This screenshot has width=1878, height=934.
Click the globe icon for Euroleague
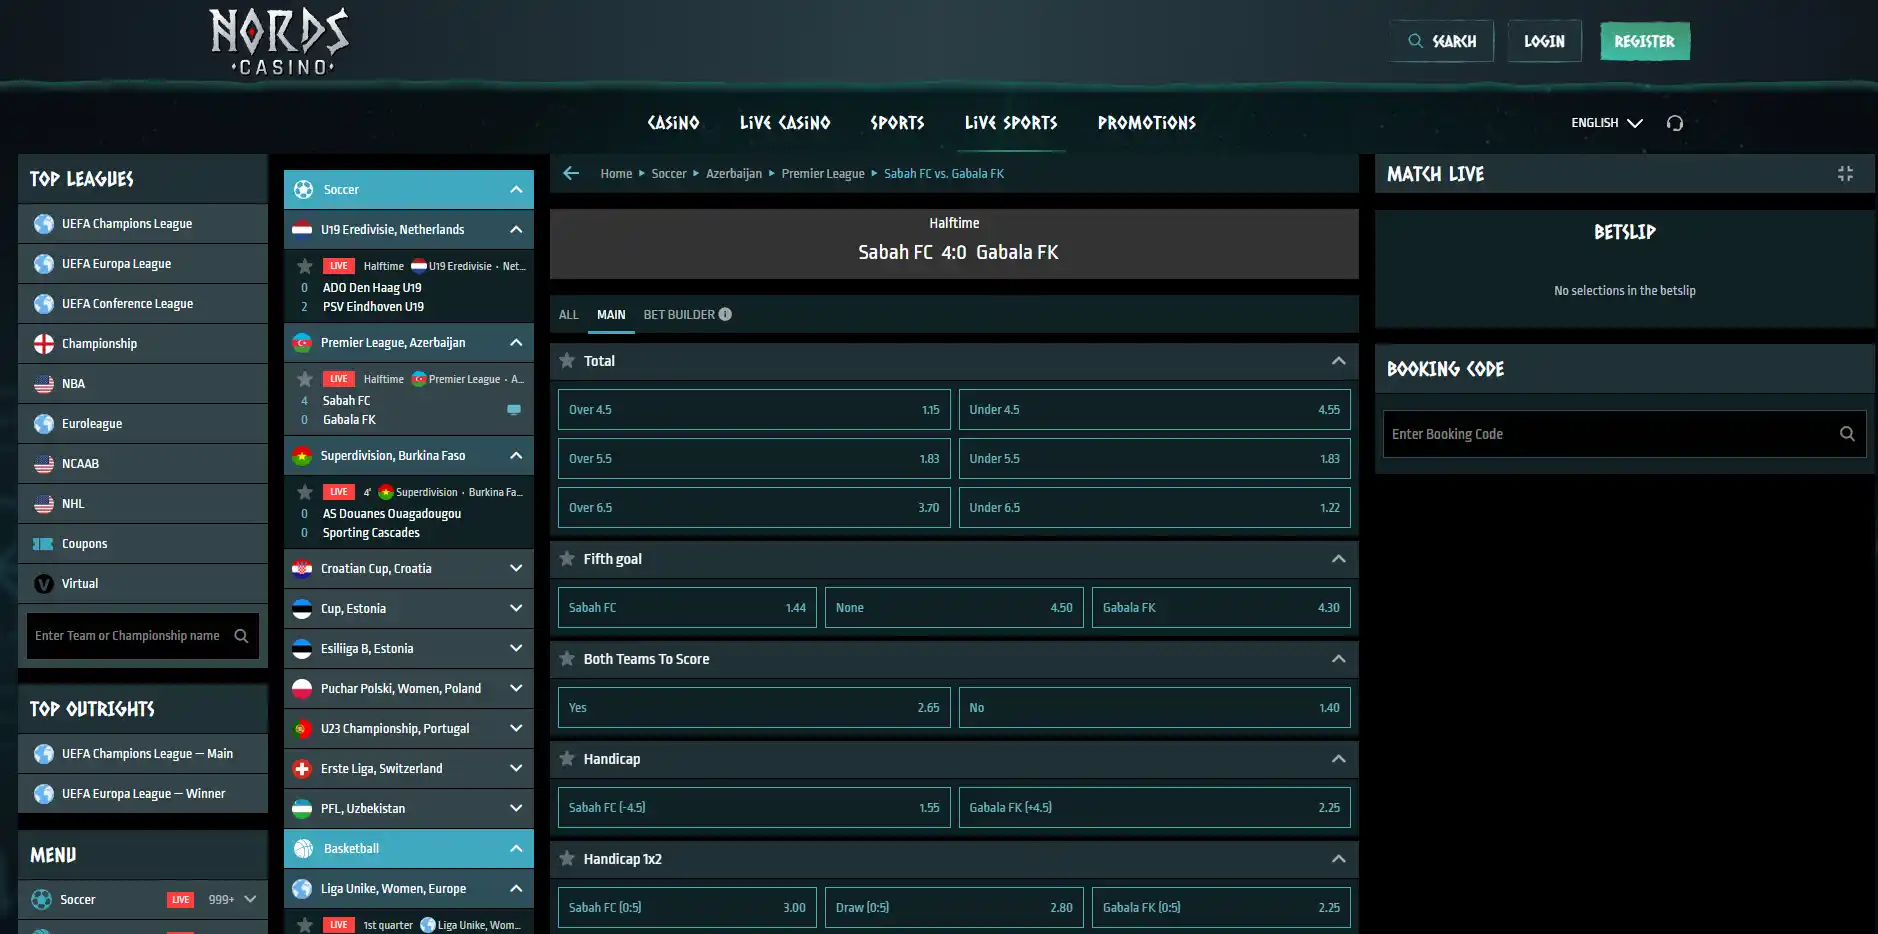click(x=44, y=424)
